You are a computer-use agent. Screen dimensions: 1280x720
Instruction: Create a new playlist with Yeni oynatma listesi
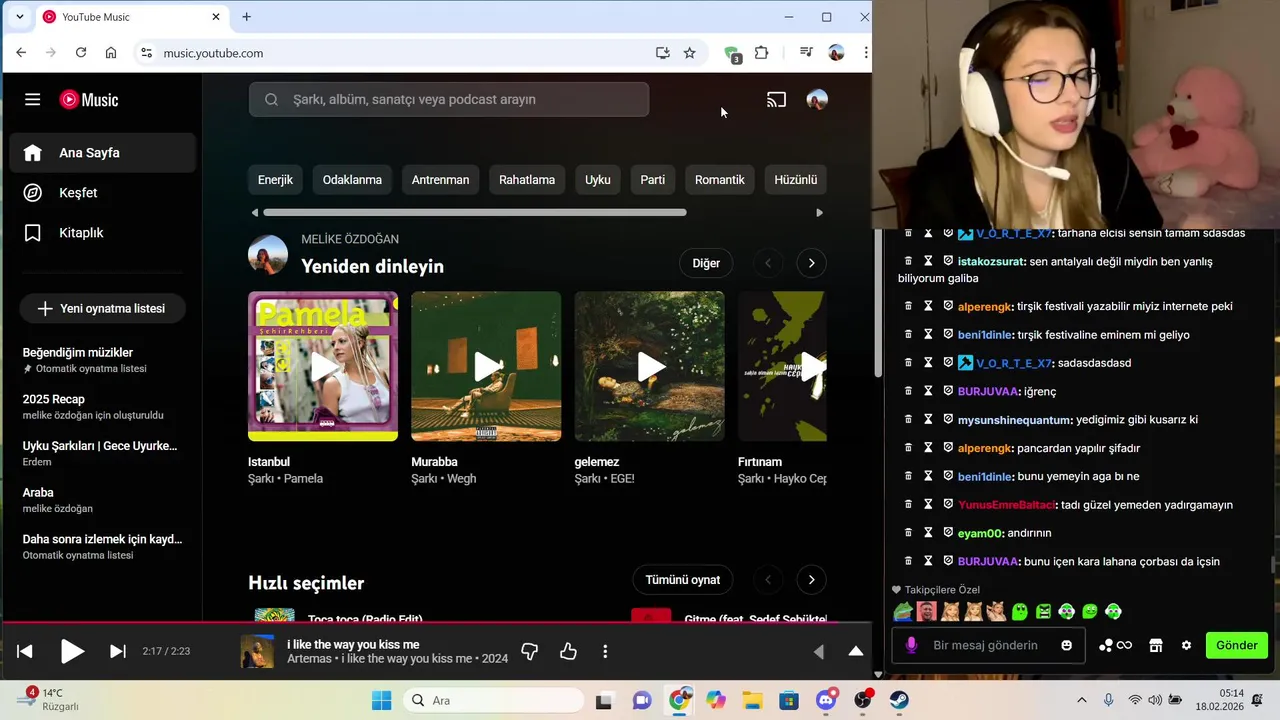click(101, 309)
